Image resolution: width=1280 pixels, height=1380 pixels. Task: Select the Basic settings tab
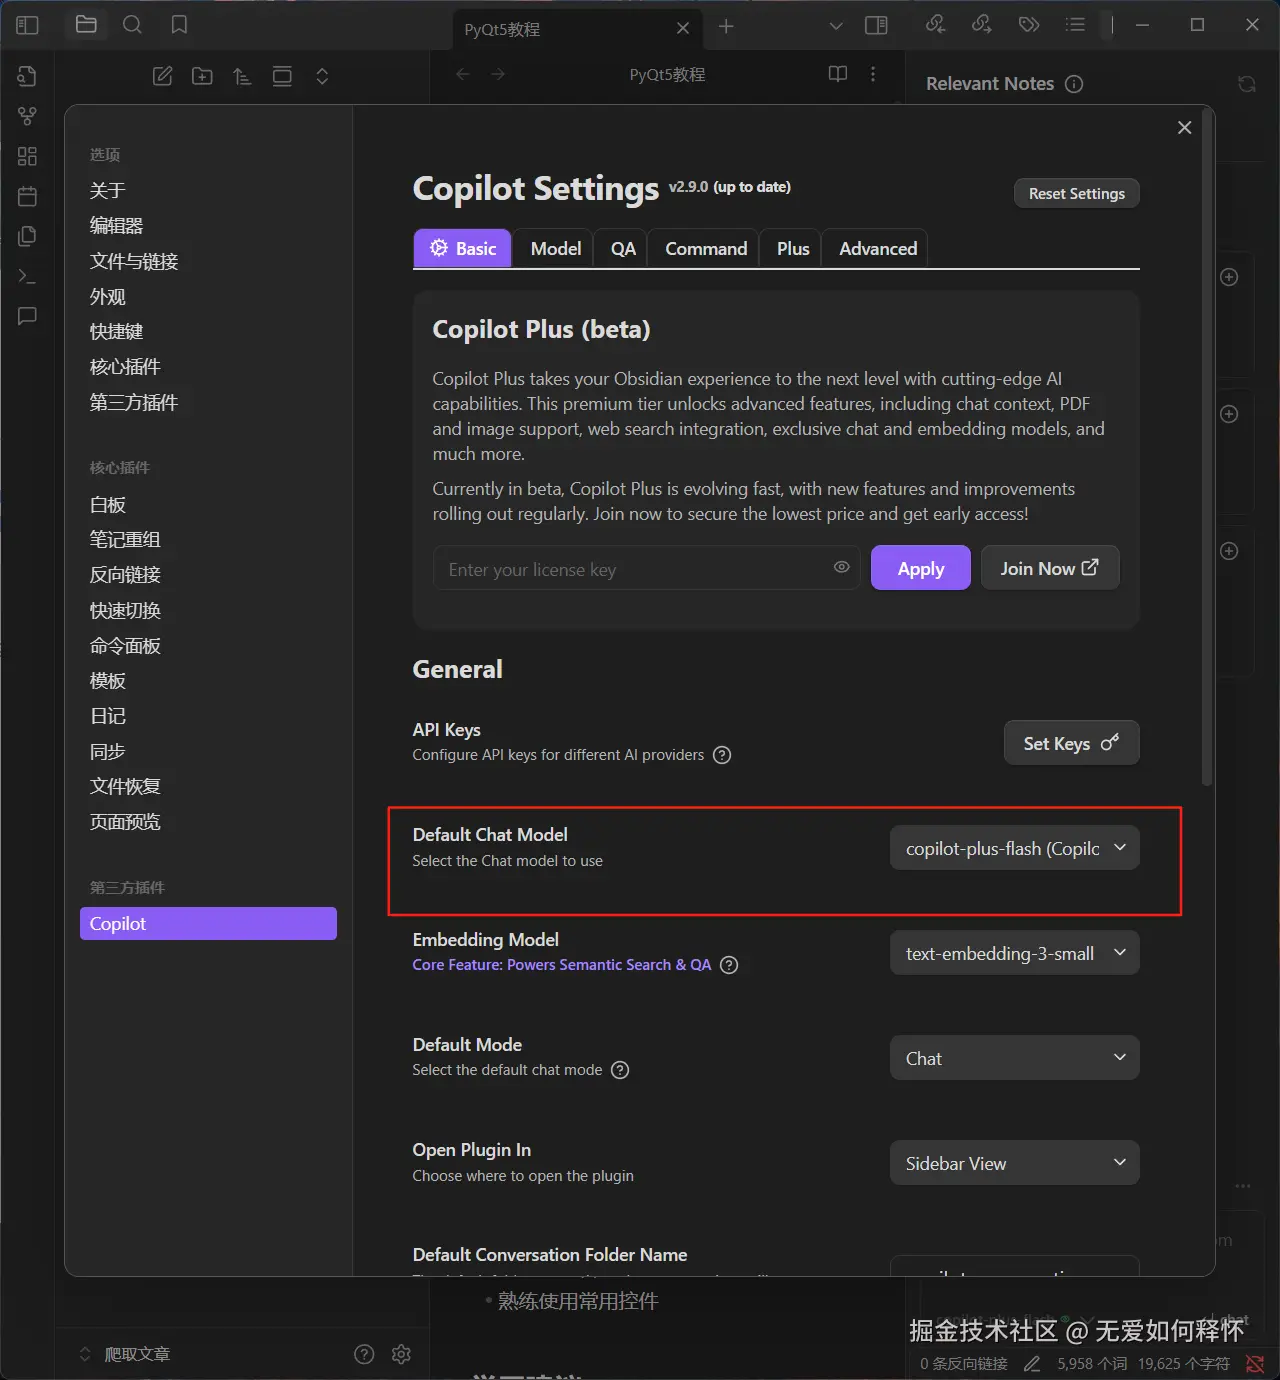(462, 249)
